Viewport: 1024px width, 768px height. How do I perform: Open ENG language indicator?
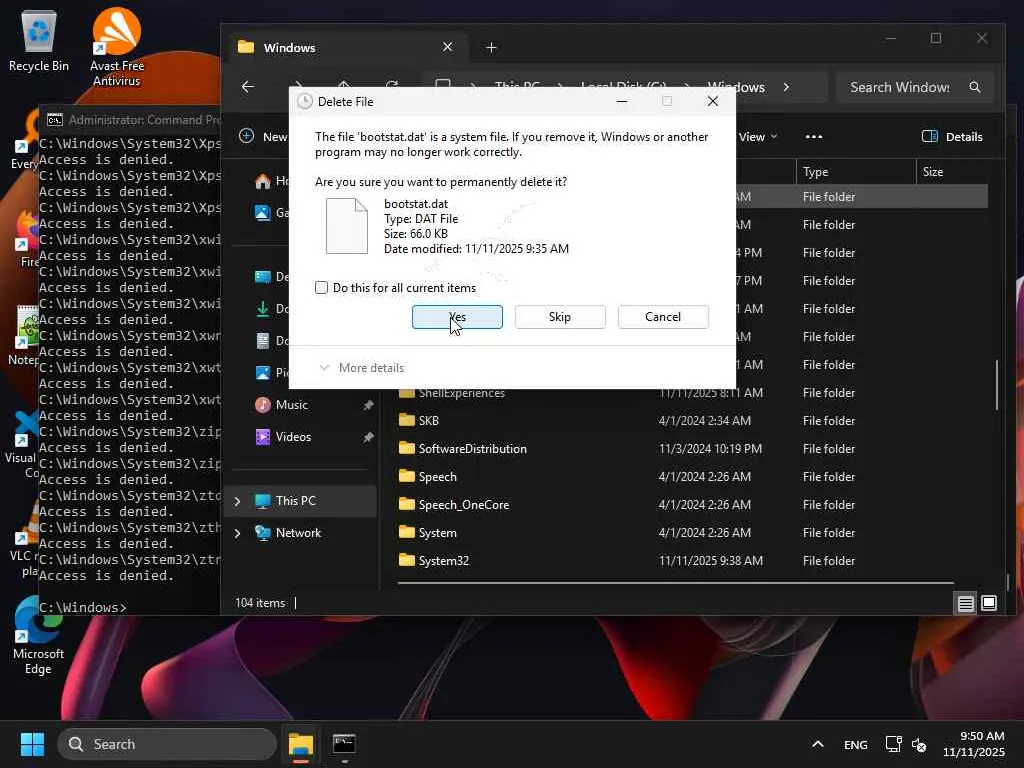(856, 744)
